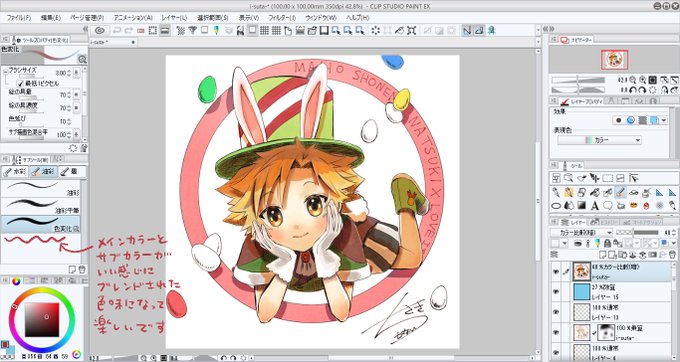The height and width of the screenshot is (362, 680).
Task: Select the Ellipse figure tool
Action: 556,206
